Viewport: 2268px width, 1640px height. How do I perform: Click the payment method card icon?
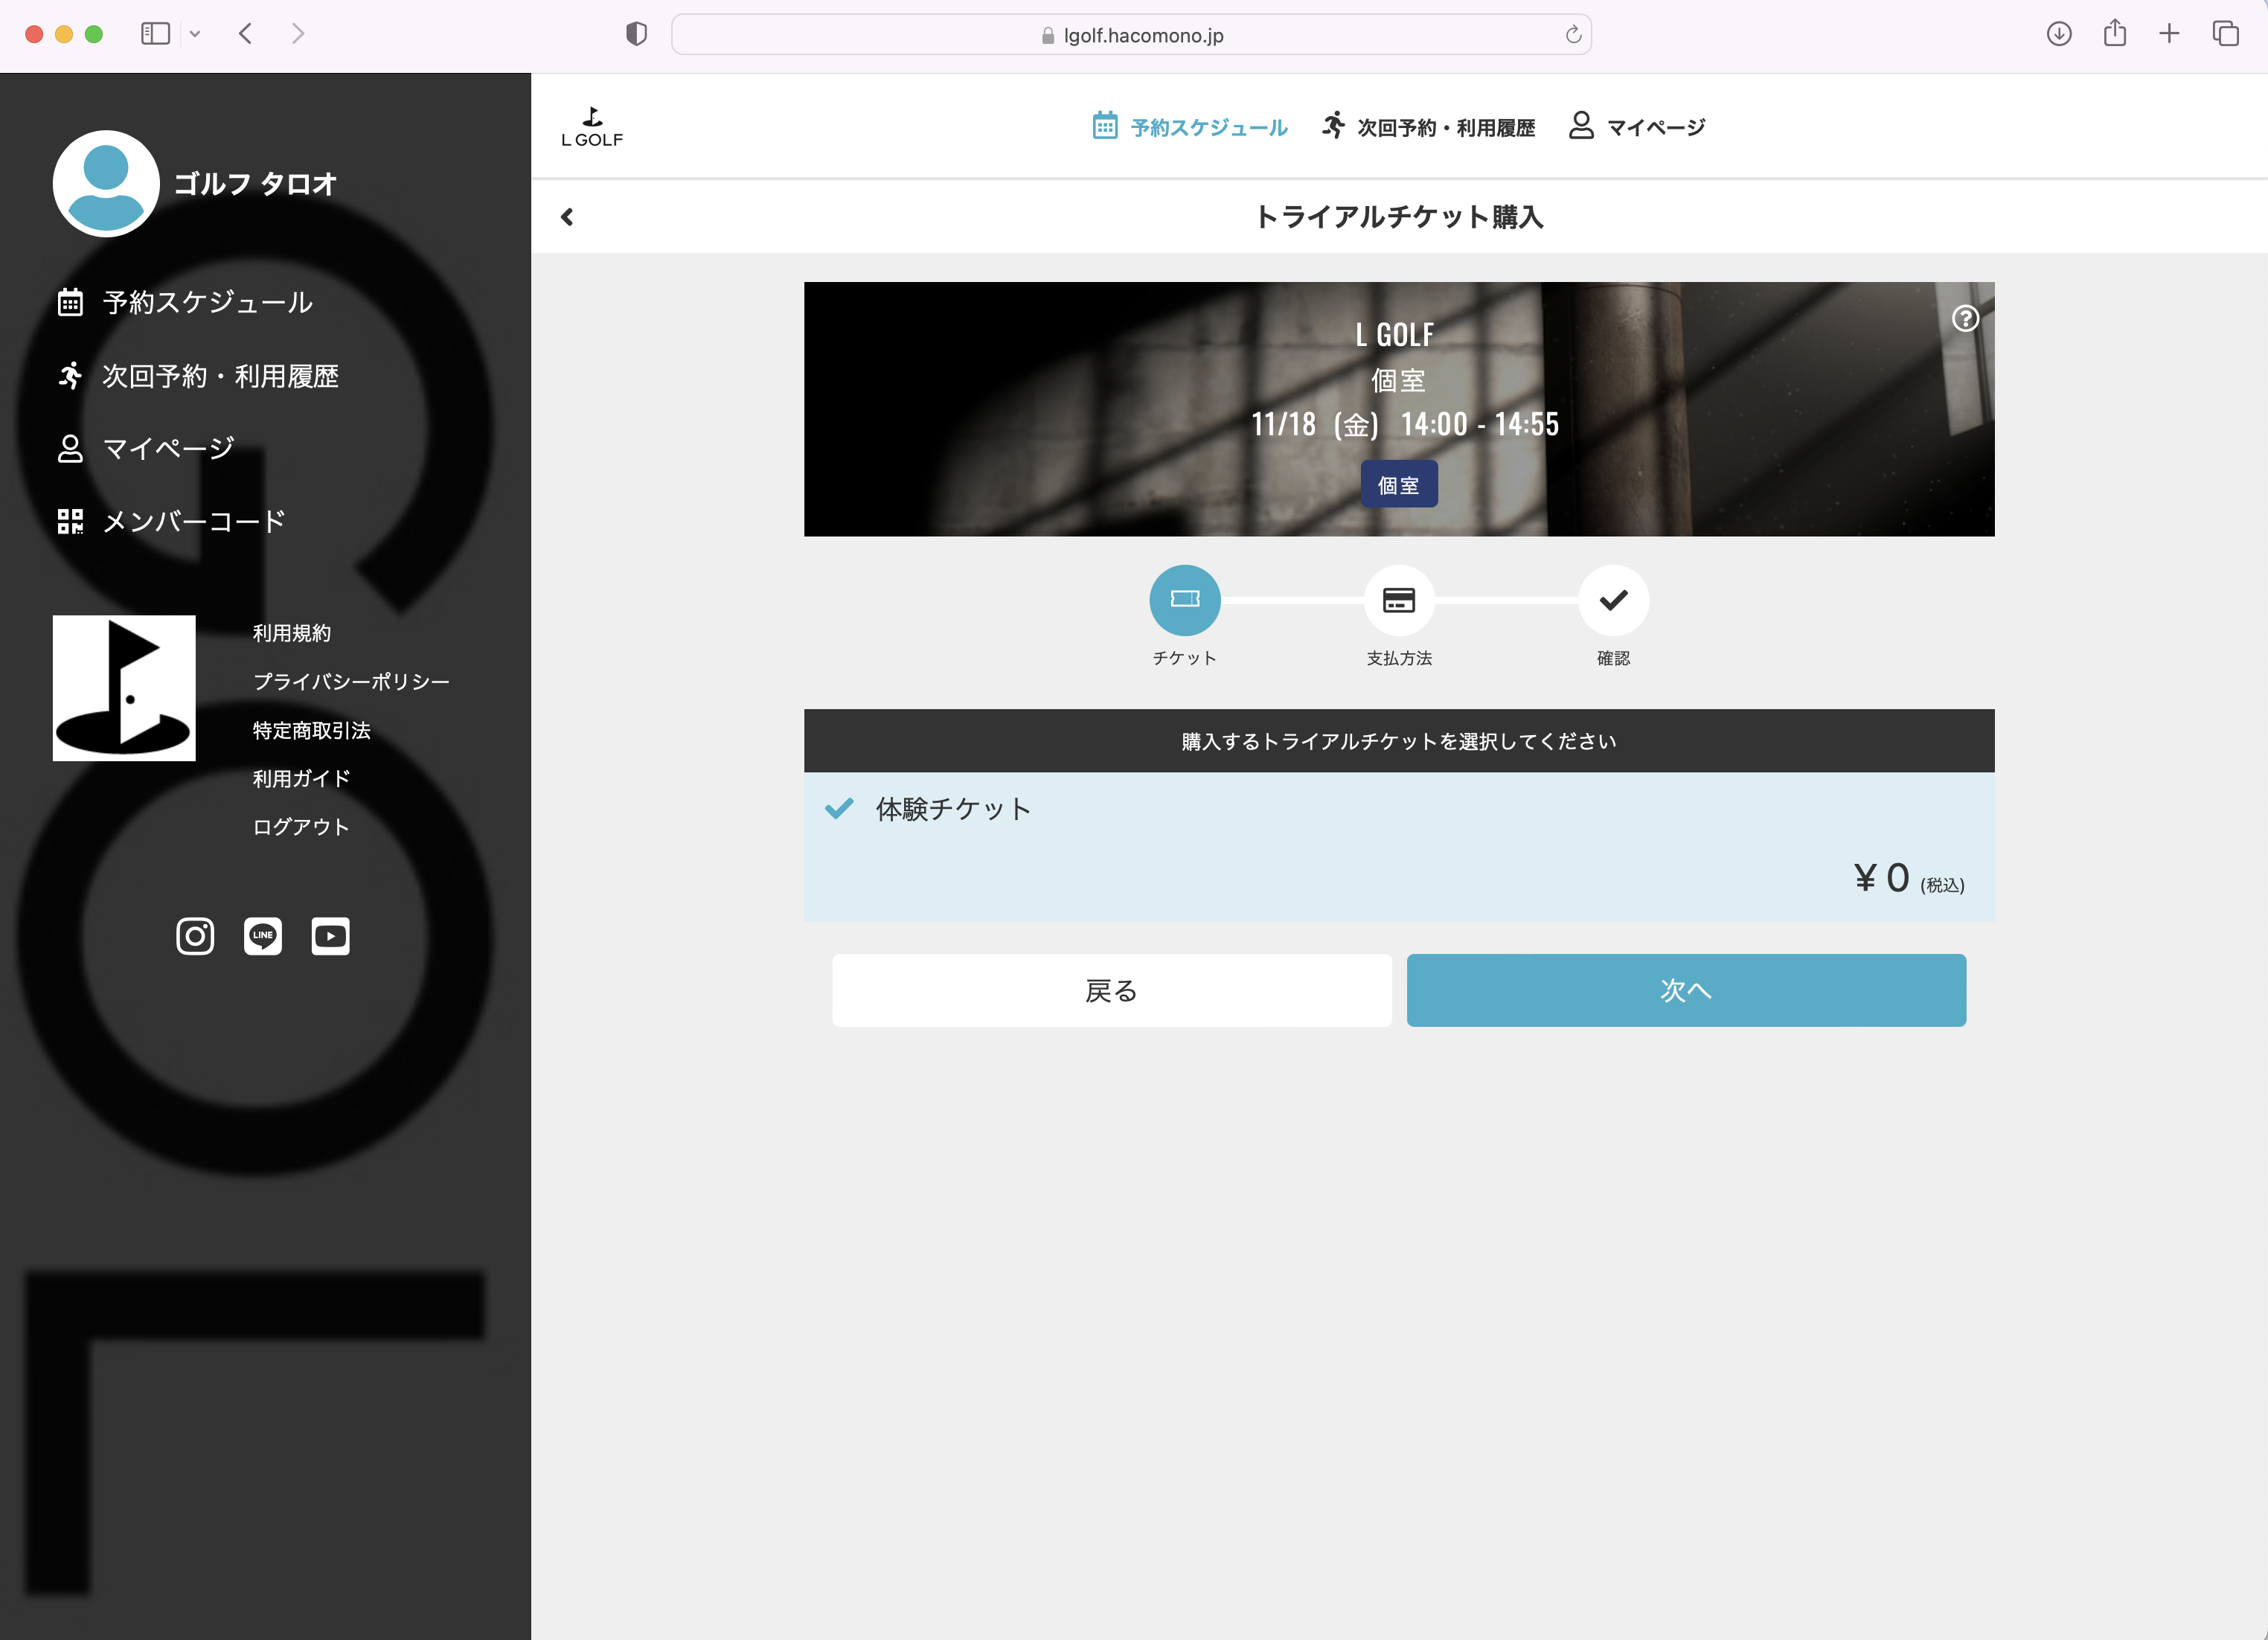(1398, 600)
